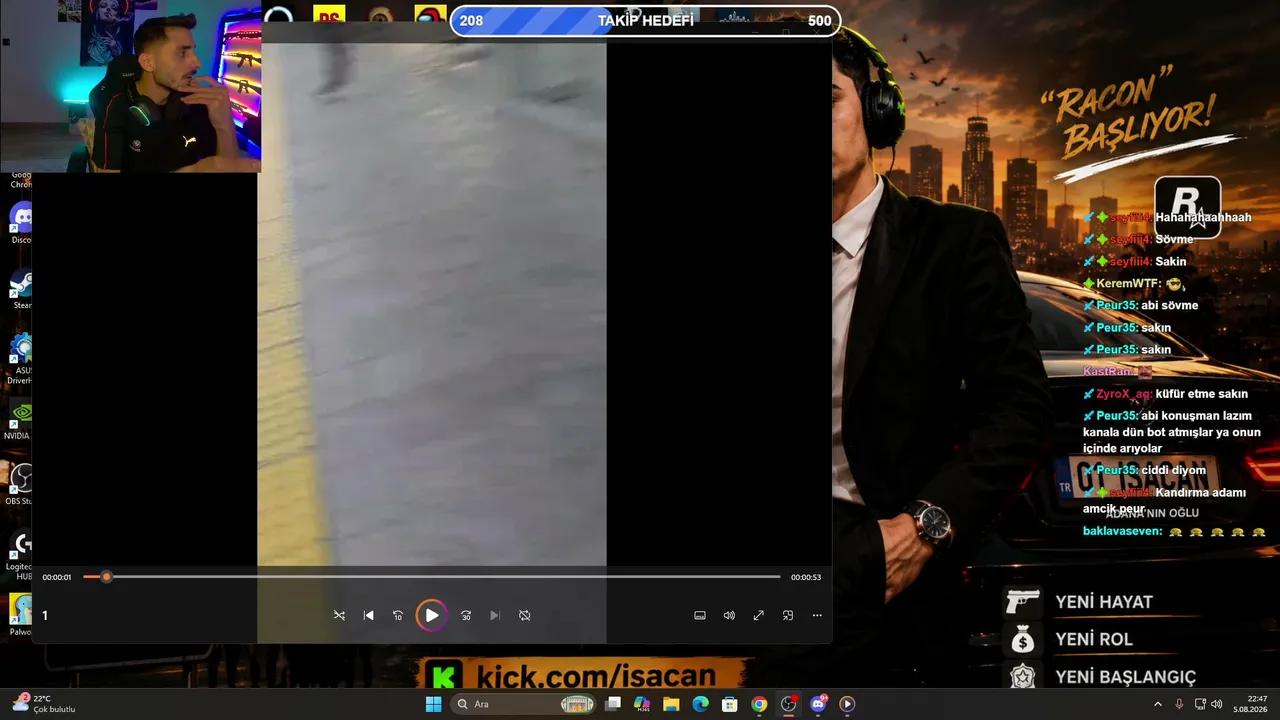1280x720 pixels.
Task: Click the chat message "abi sövme"
Action: (1169, 306)
